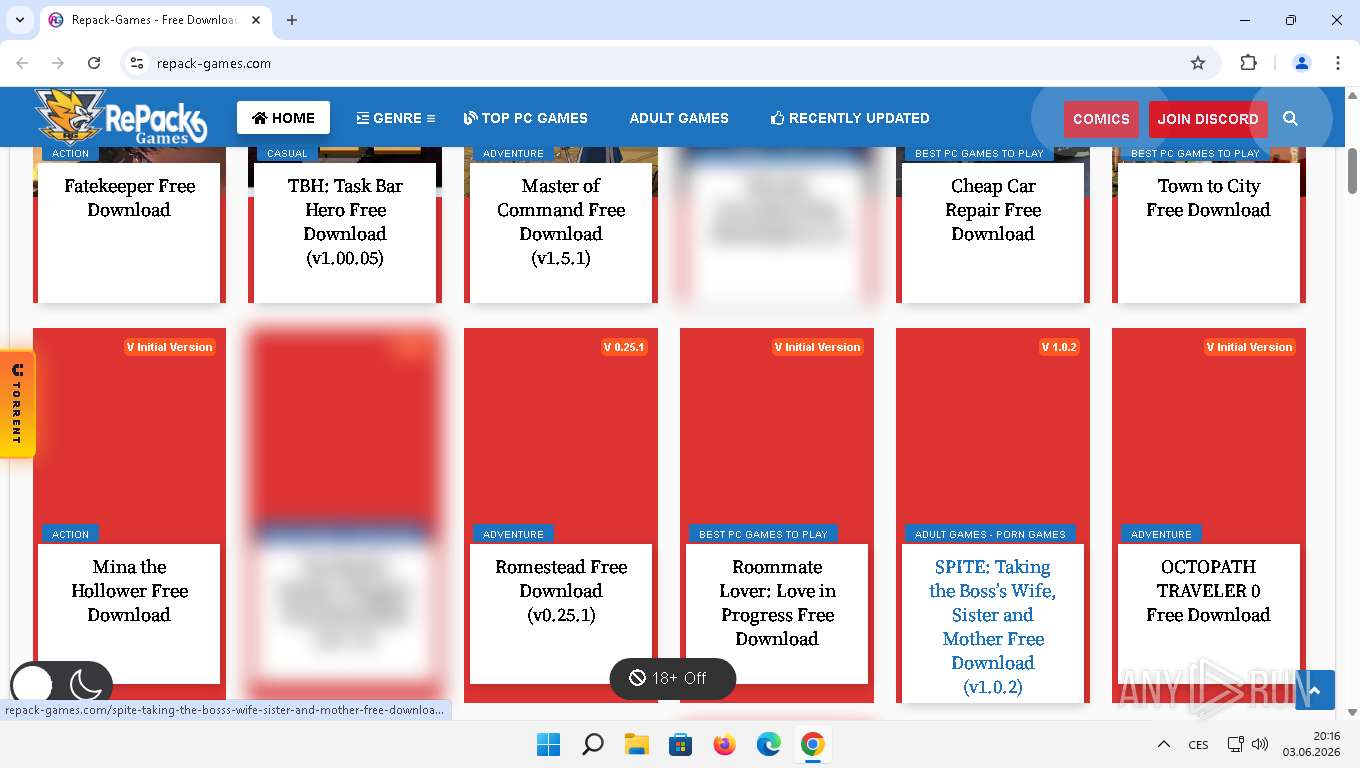Image resolution: width=1360 pixels, height=768 pixels.
Task: Open the tab search dropdown arrow
Action: coord(19,20)
